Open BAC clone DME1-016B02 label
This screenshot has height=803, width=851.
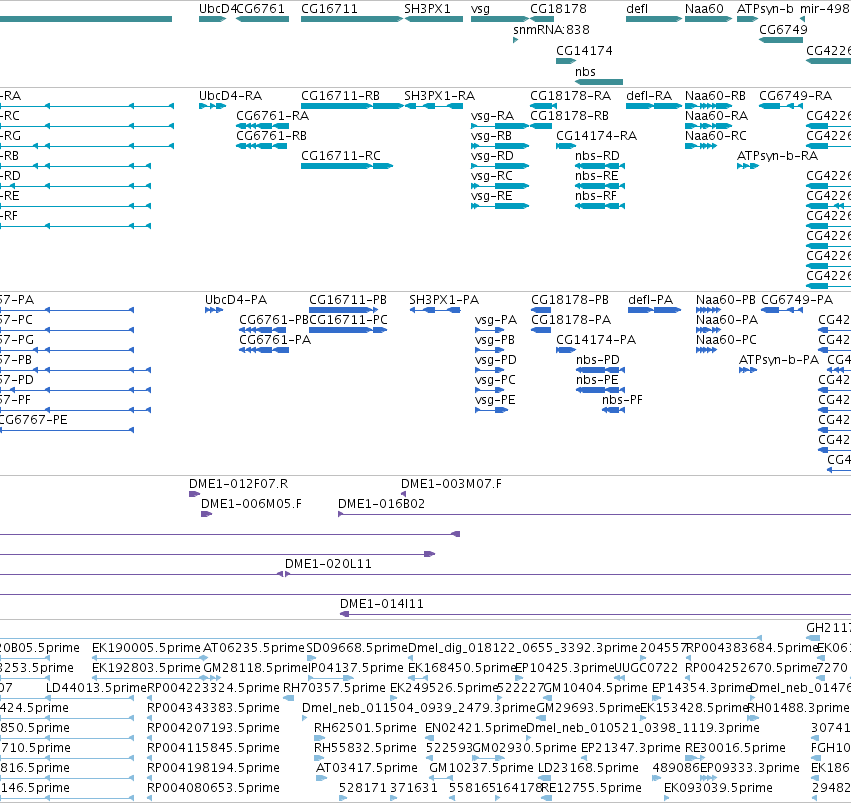point(382,504)
